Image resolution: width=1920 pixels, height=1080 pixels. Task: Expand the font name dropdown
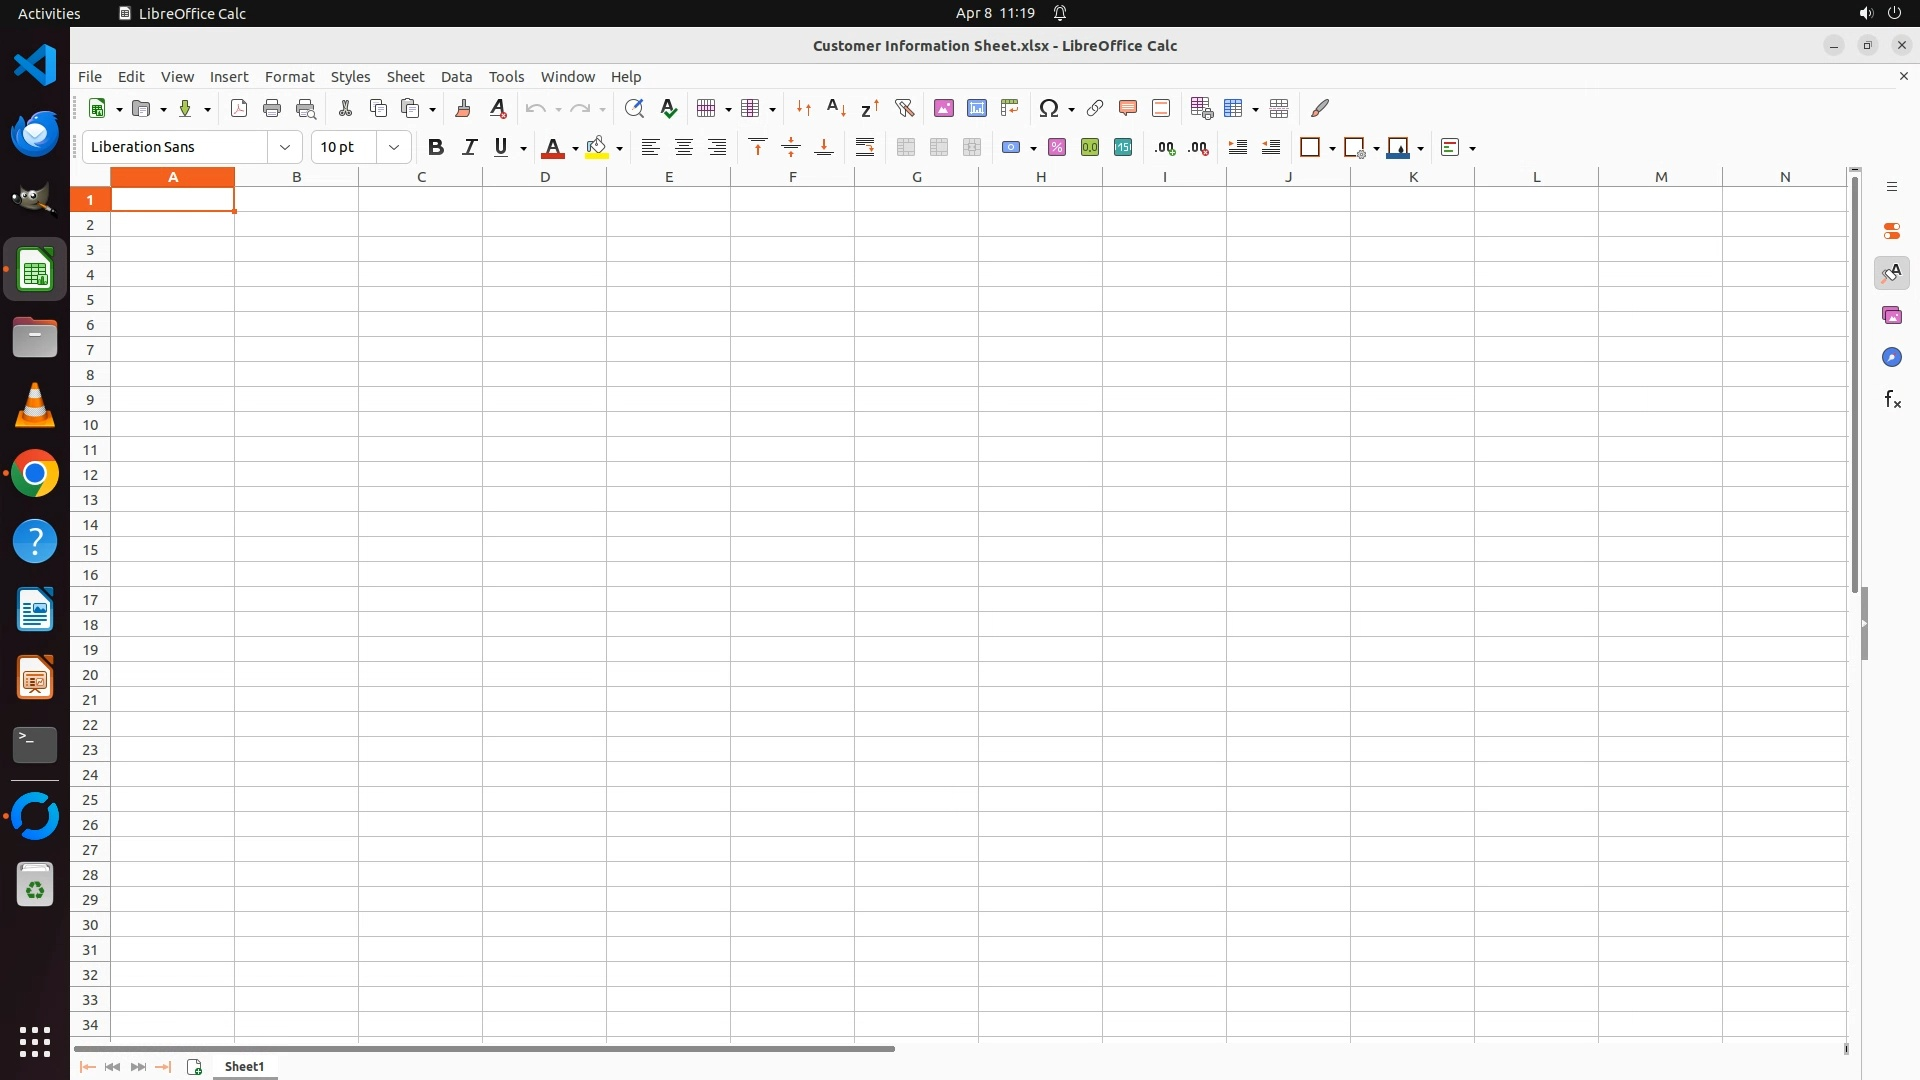[285, 147]
